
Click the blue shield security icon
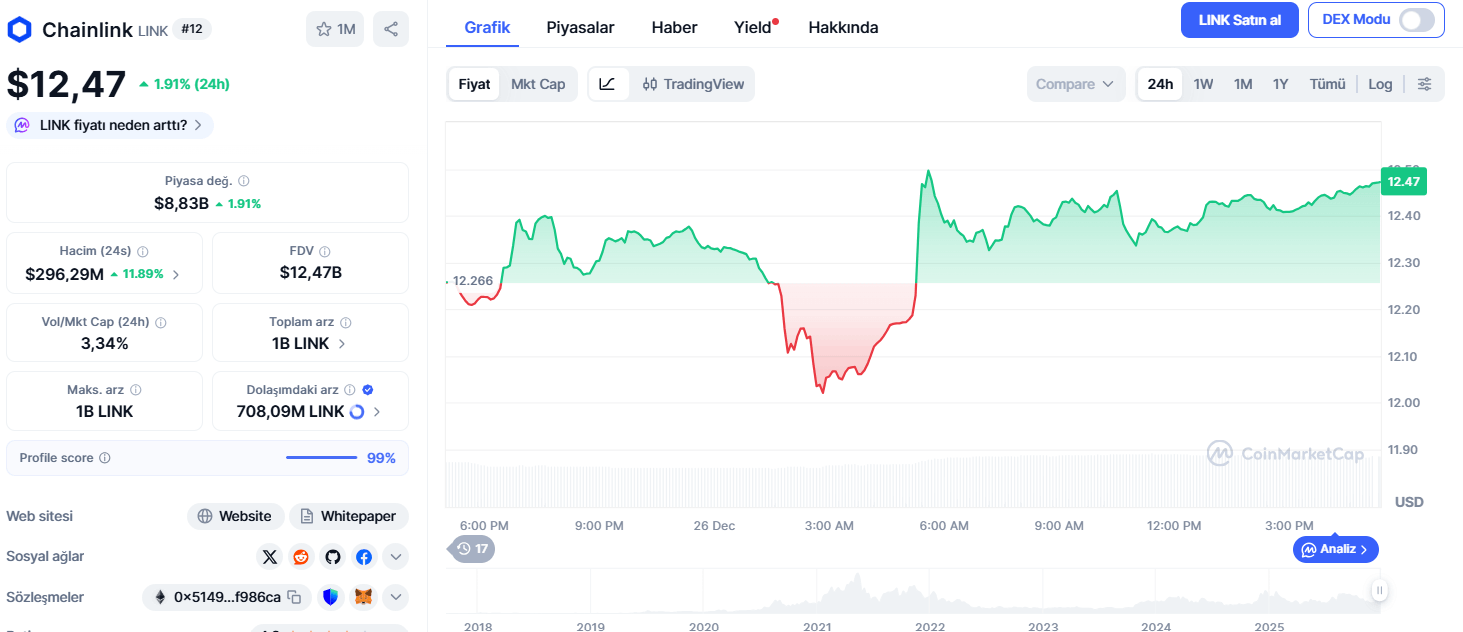pos(331,598)
